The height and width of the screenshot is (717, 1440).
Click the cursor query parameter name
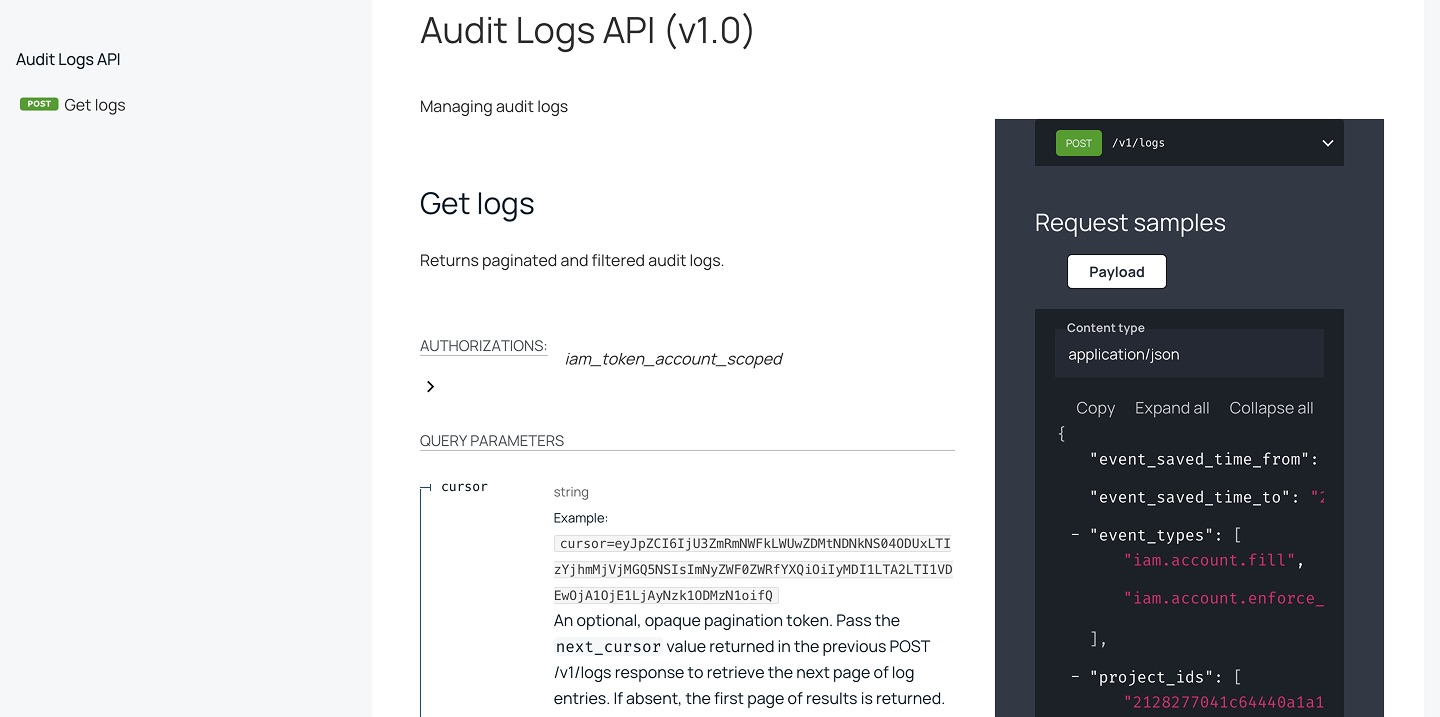[464, 487]
